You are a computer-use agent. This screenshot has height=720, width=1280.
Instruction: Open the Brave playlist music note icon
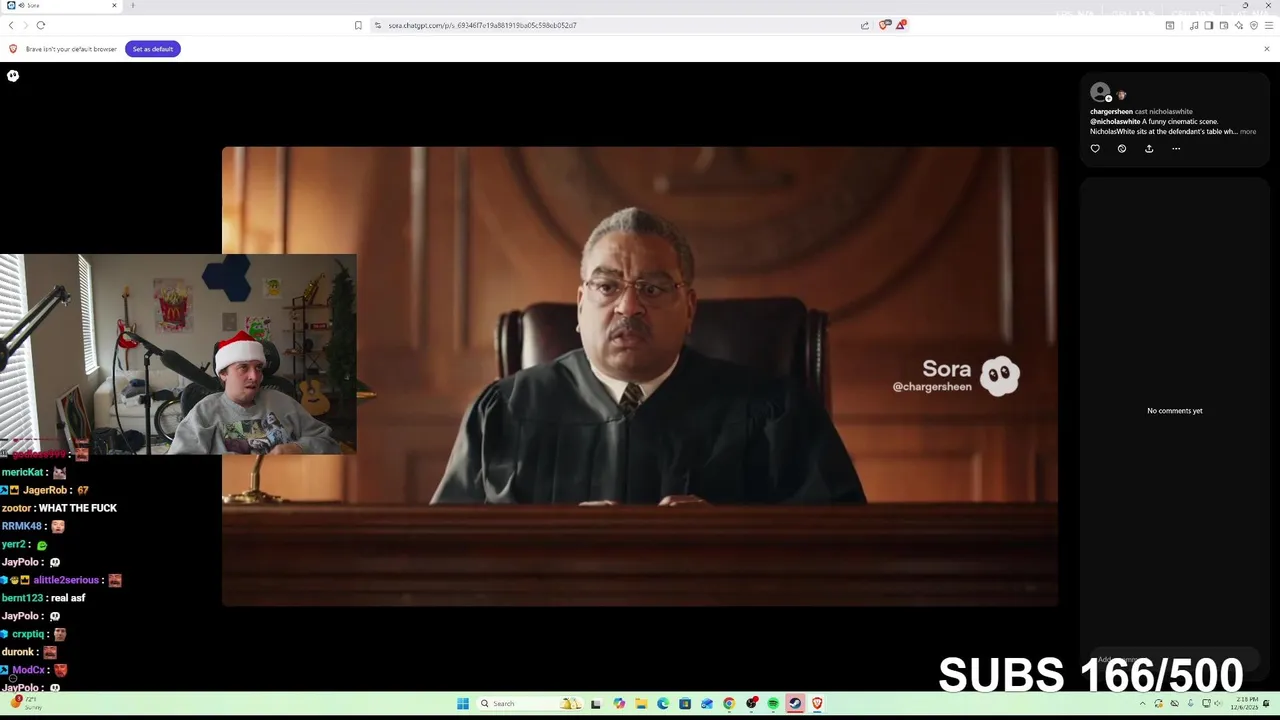pyautogui.click(x=1194, y=25)
